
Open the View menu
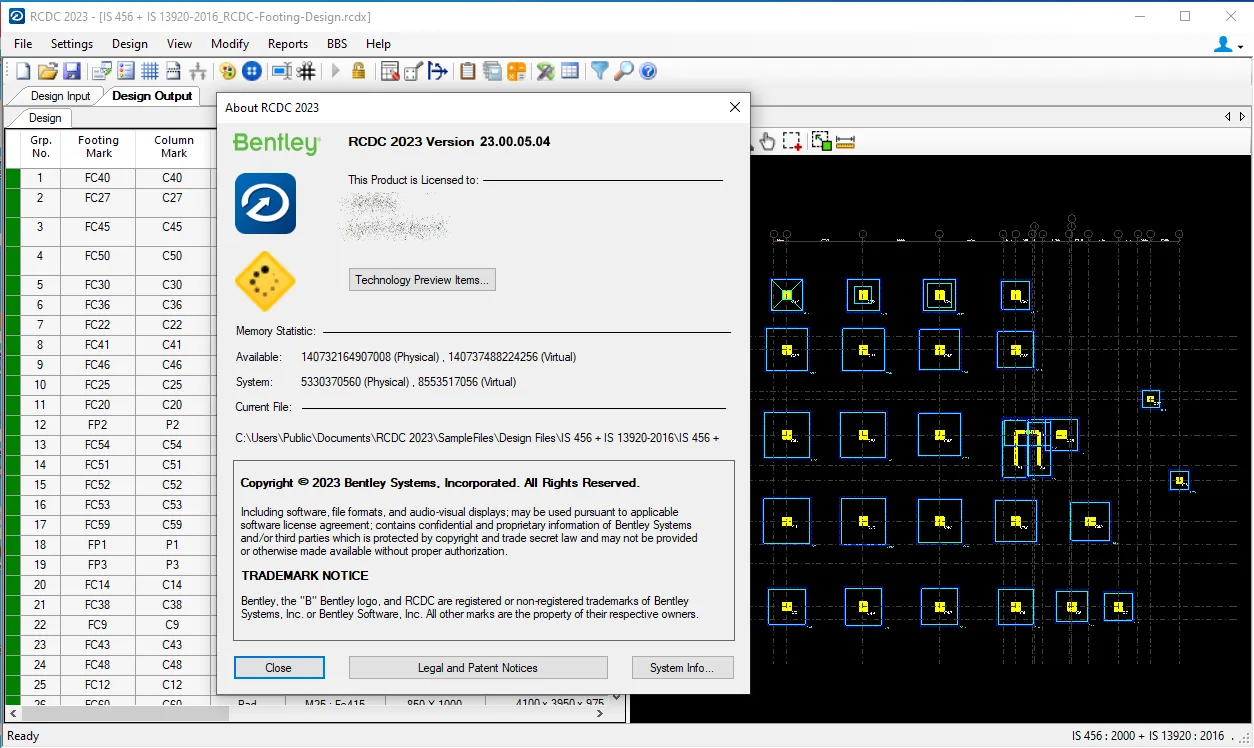click(x=180, y=44)
